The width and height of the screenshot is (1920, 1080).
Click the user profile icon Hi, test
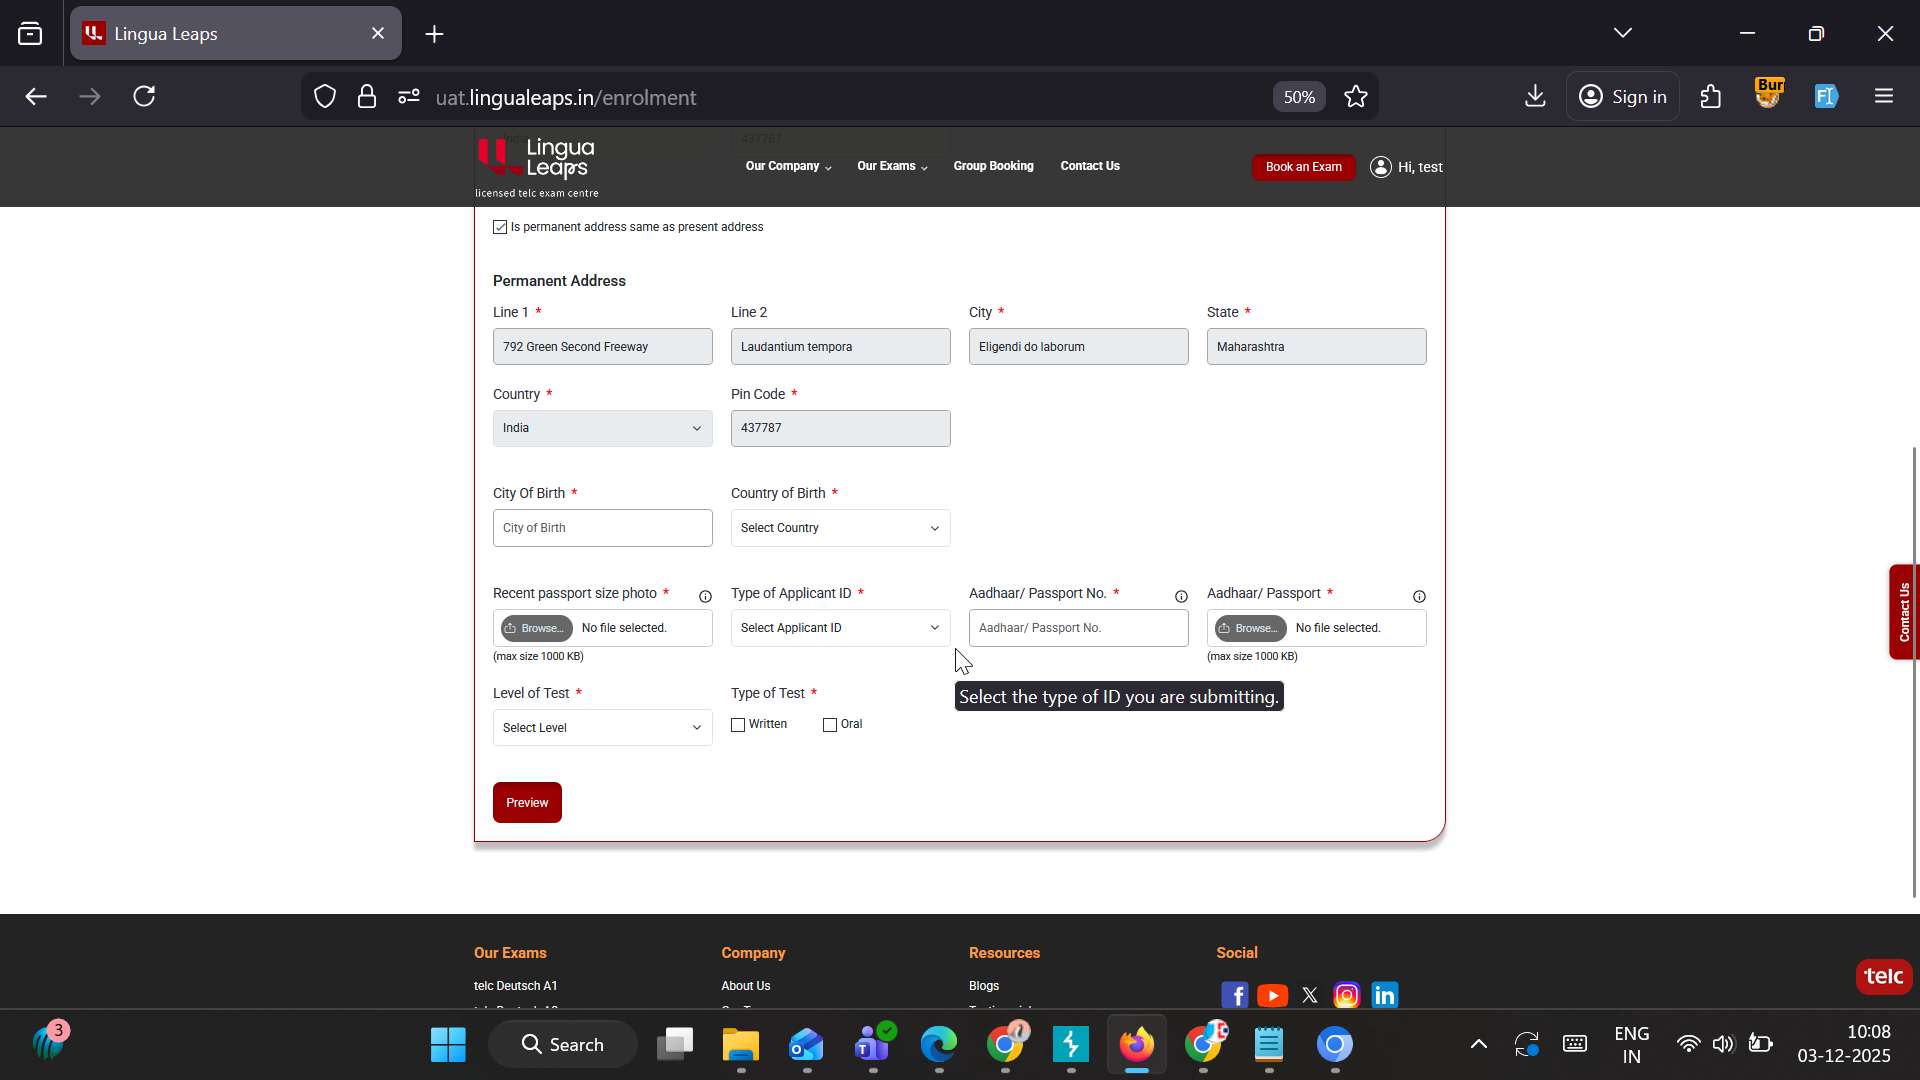coord(1381,167)
